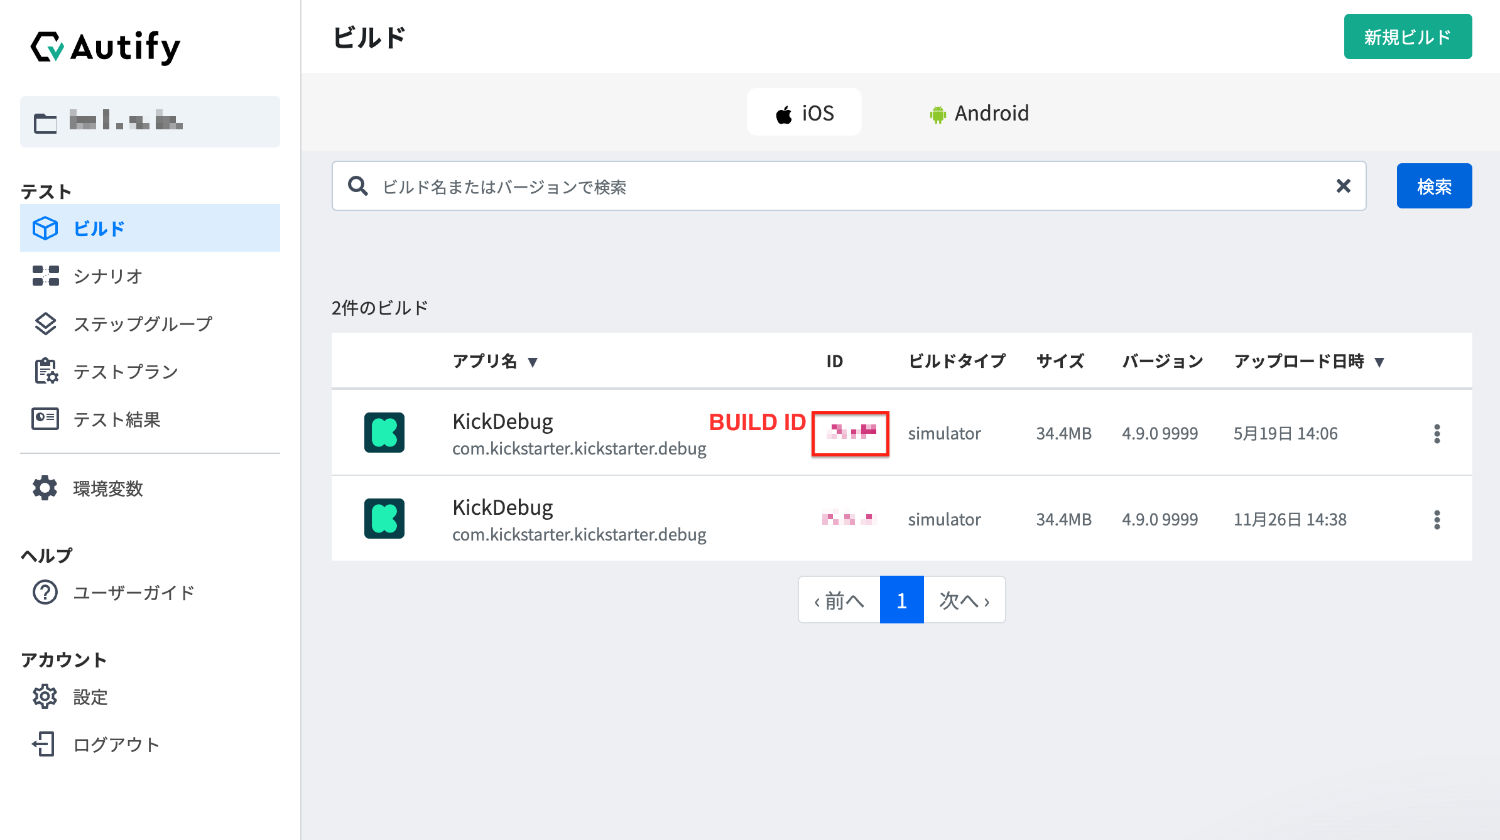Open the ユーザーガイド link
1500x840 pixels.
134,593
